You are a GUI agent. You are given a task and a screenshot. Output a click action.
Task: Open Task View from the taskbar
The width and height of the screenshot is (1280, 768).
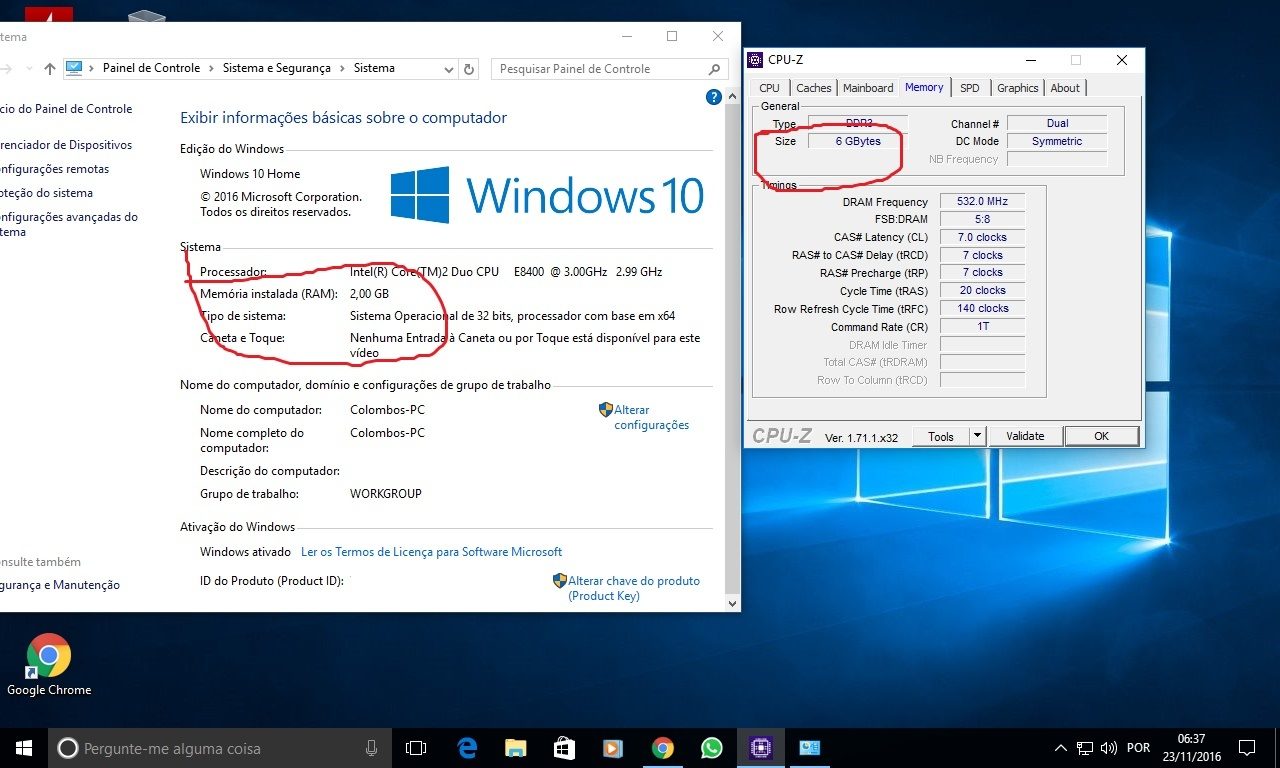416,748
